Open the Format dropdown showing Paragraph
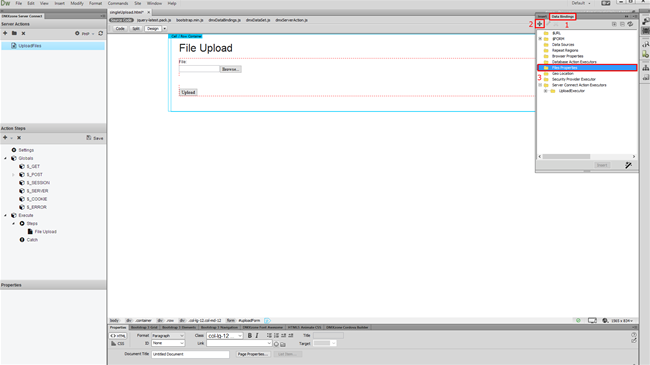Image resolution: width=650 pixels, height=365 pixels. (x=168, y=336)
